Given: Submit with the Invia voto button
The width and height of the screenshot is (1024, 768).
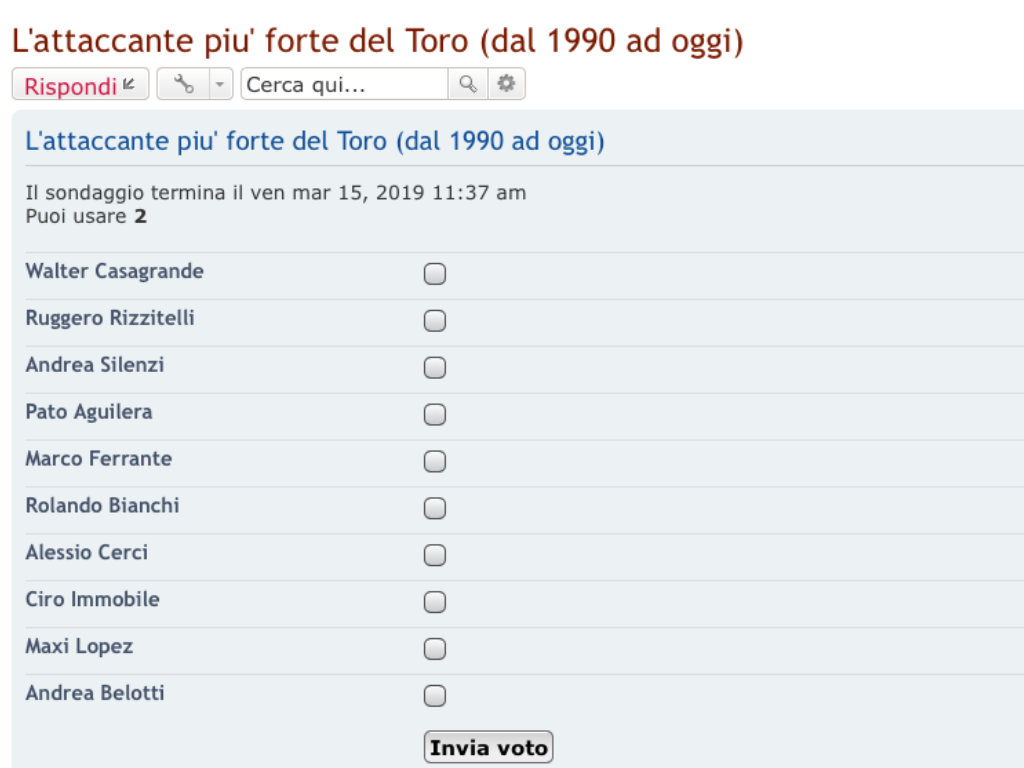Looking at the screenshot, I should coord(488,747).
